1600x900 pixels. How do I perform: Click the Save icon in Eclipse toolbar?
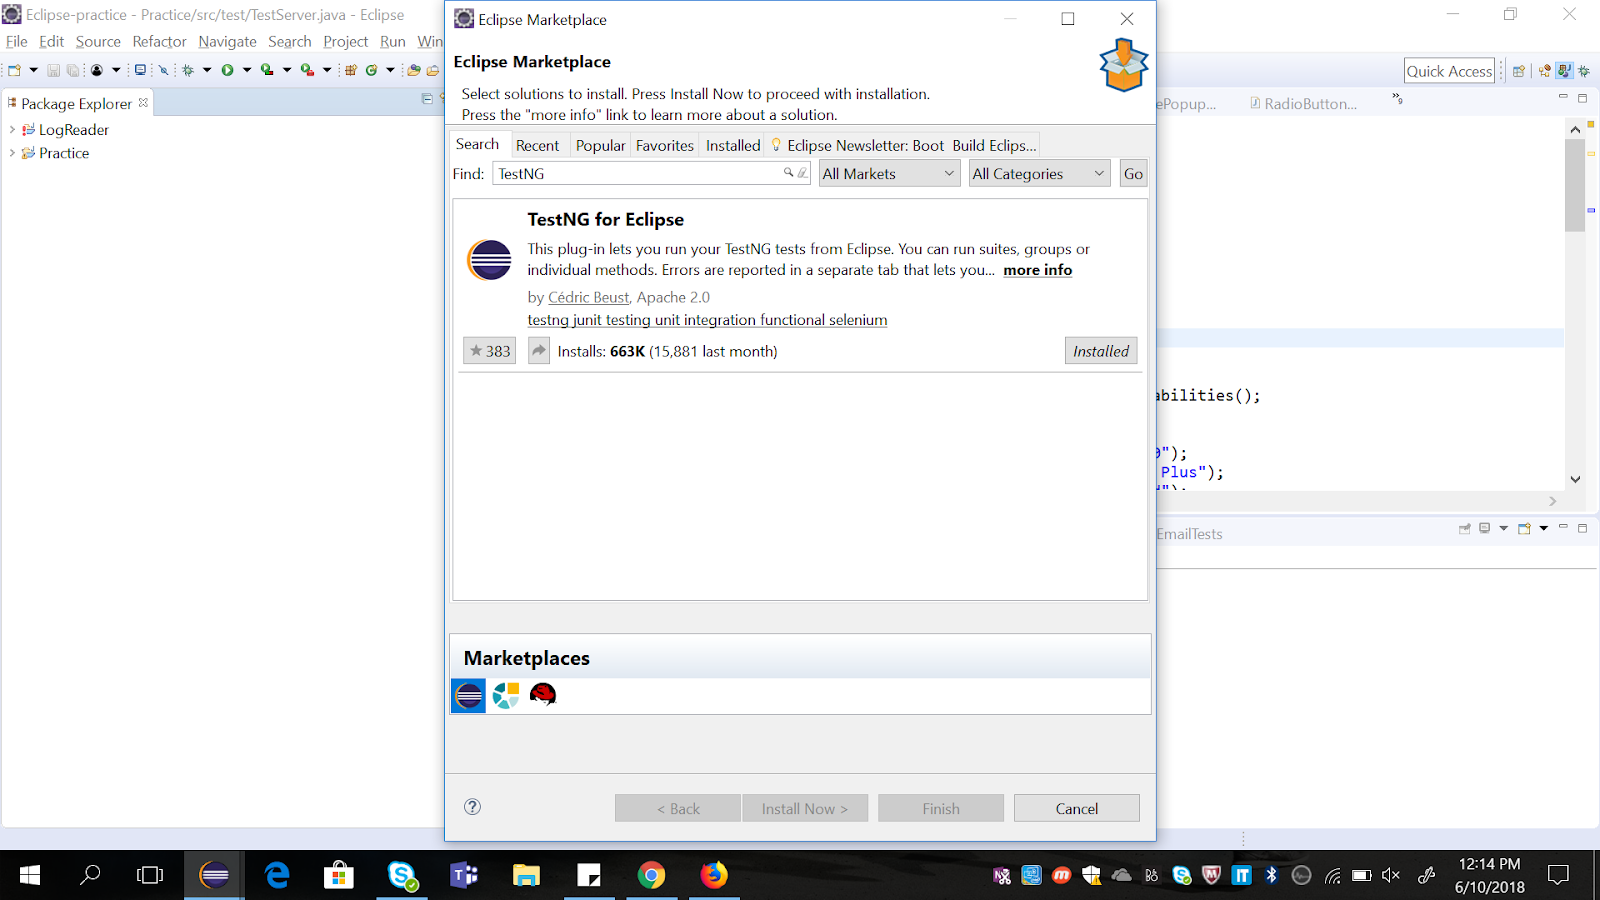click(x=54, y=70)
